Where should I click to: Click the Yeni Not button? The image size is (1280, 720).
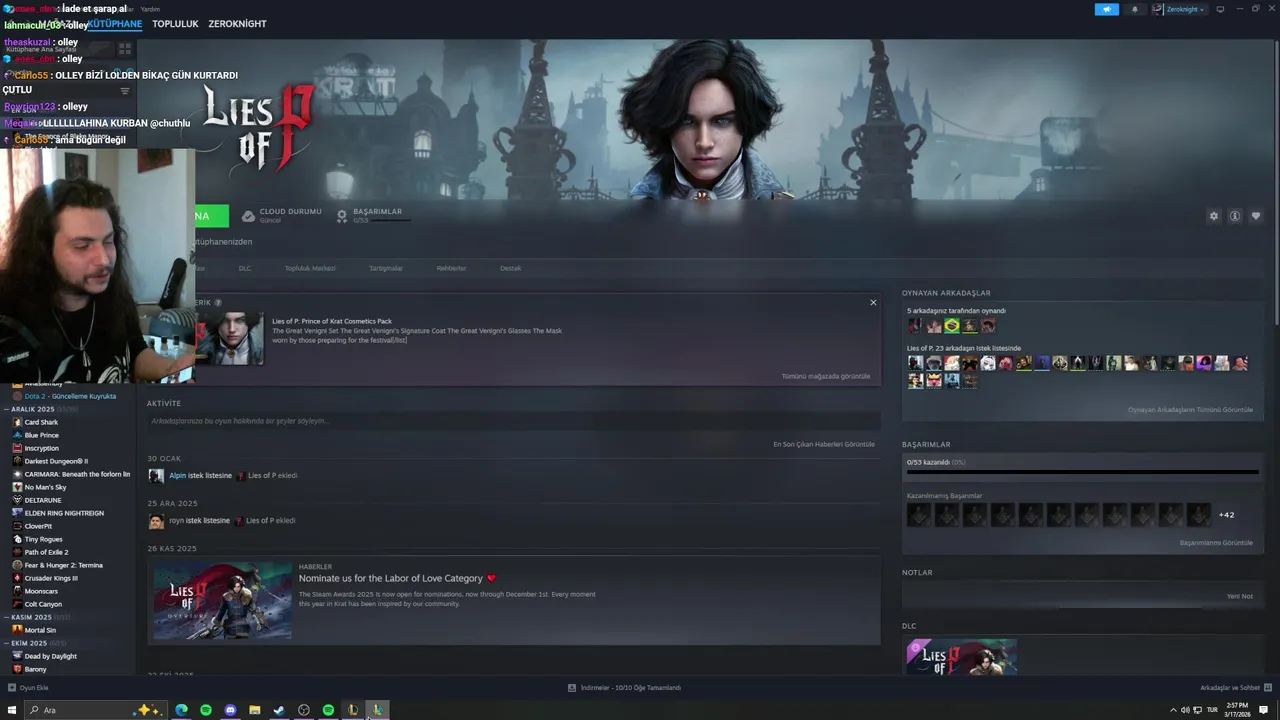[x=1240, y=596]
